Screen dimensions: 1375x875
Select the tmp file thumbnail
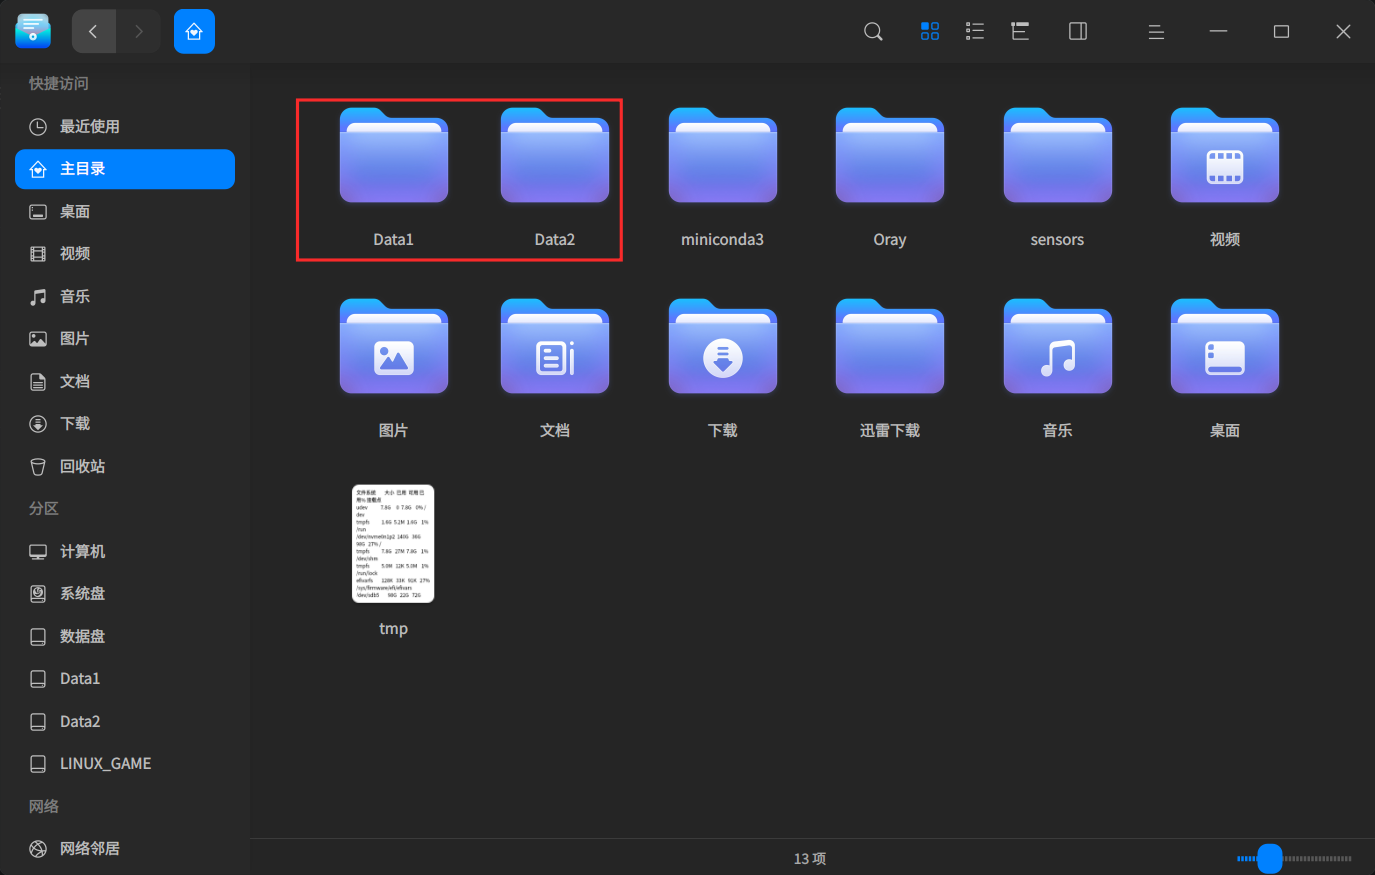click(393, 544)
